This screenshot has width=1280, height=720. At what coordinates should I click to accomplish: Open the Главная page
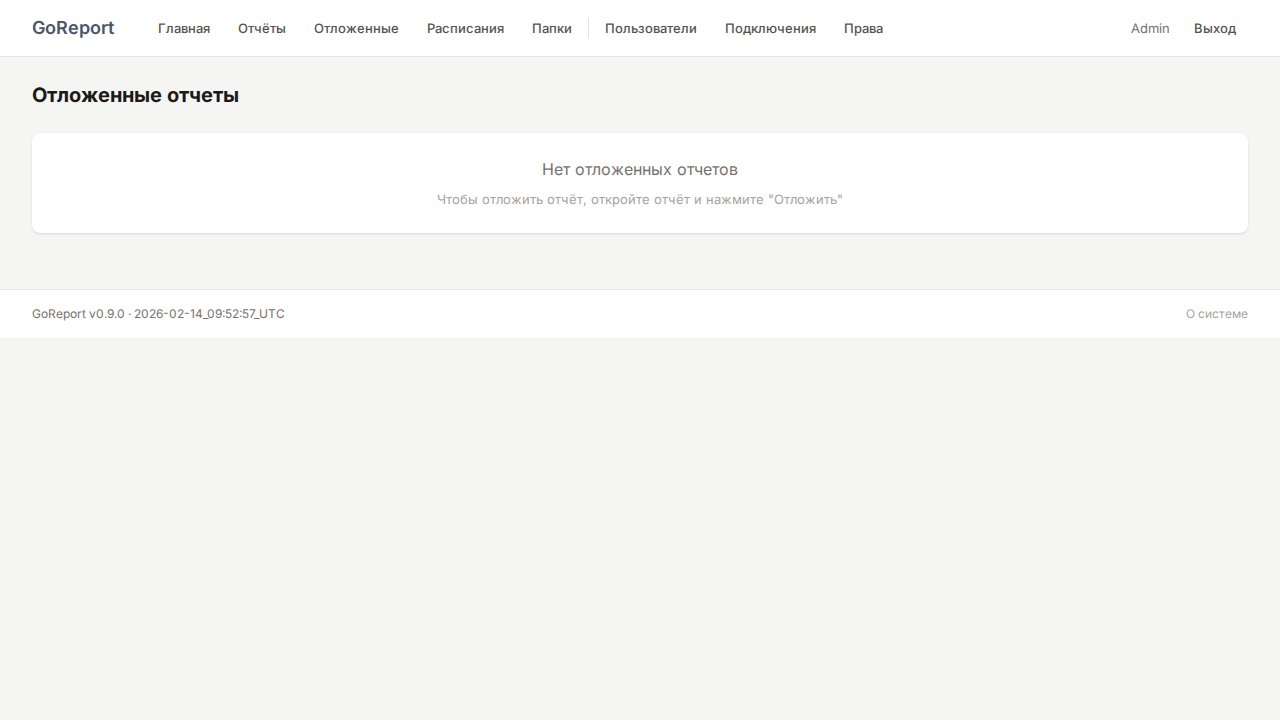[x=184, y=28]
